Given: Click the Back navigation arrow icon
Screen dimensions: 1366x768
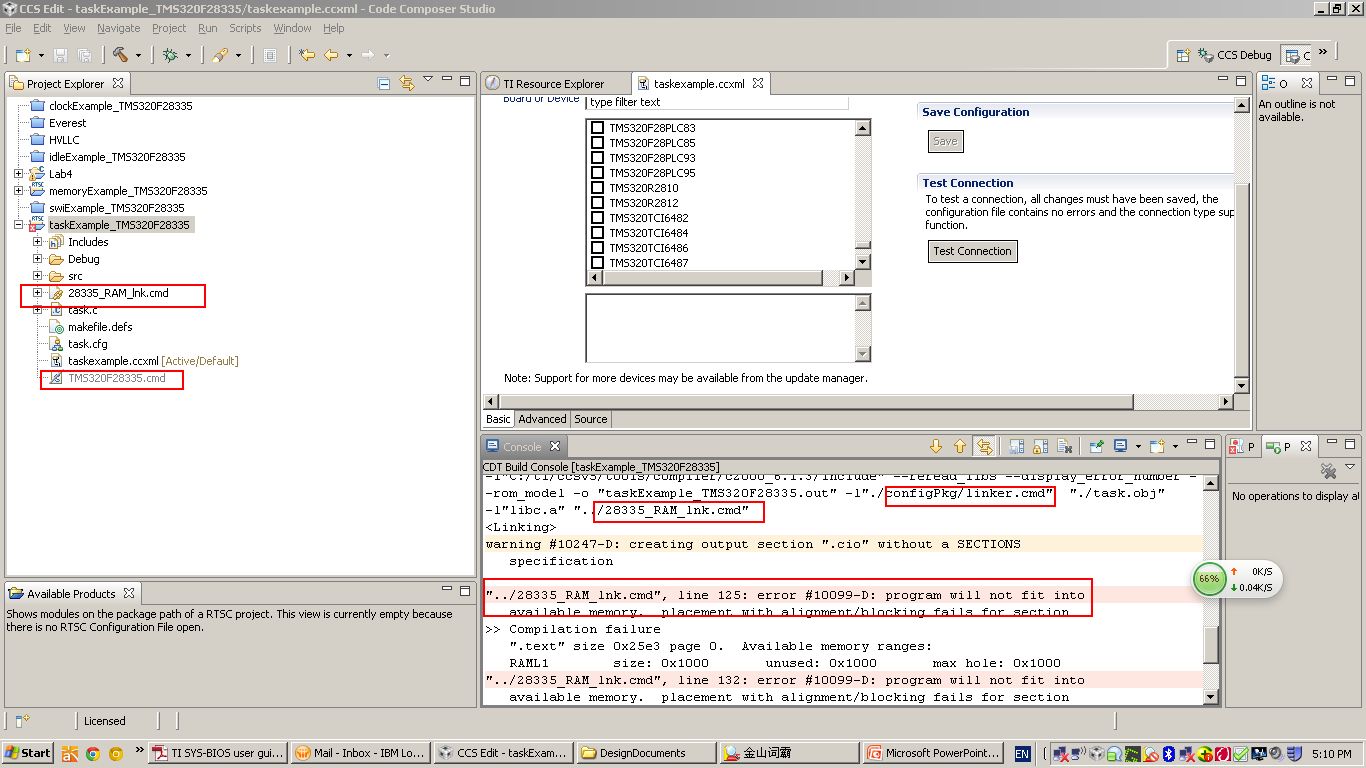Looking at the screenshot, I should tap(331, 55).
